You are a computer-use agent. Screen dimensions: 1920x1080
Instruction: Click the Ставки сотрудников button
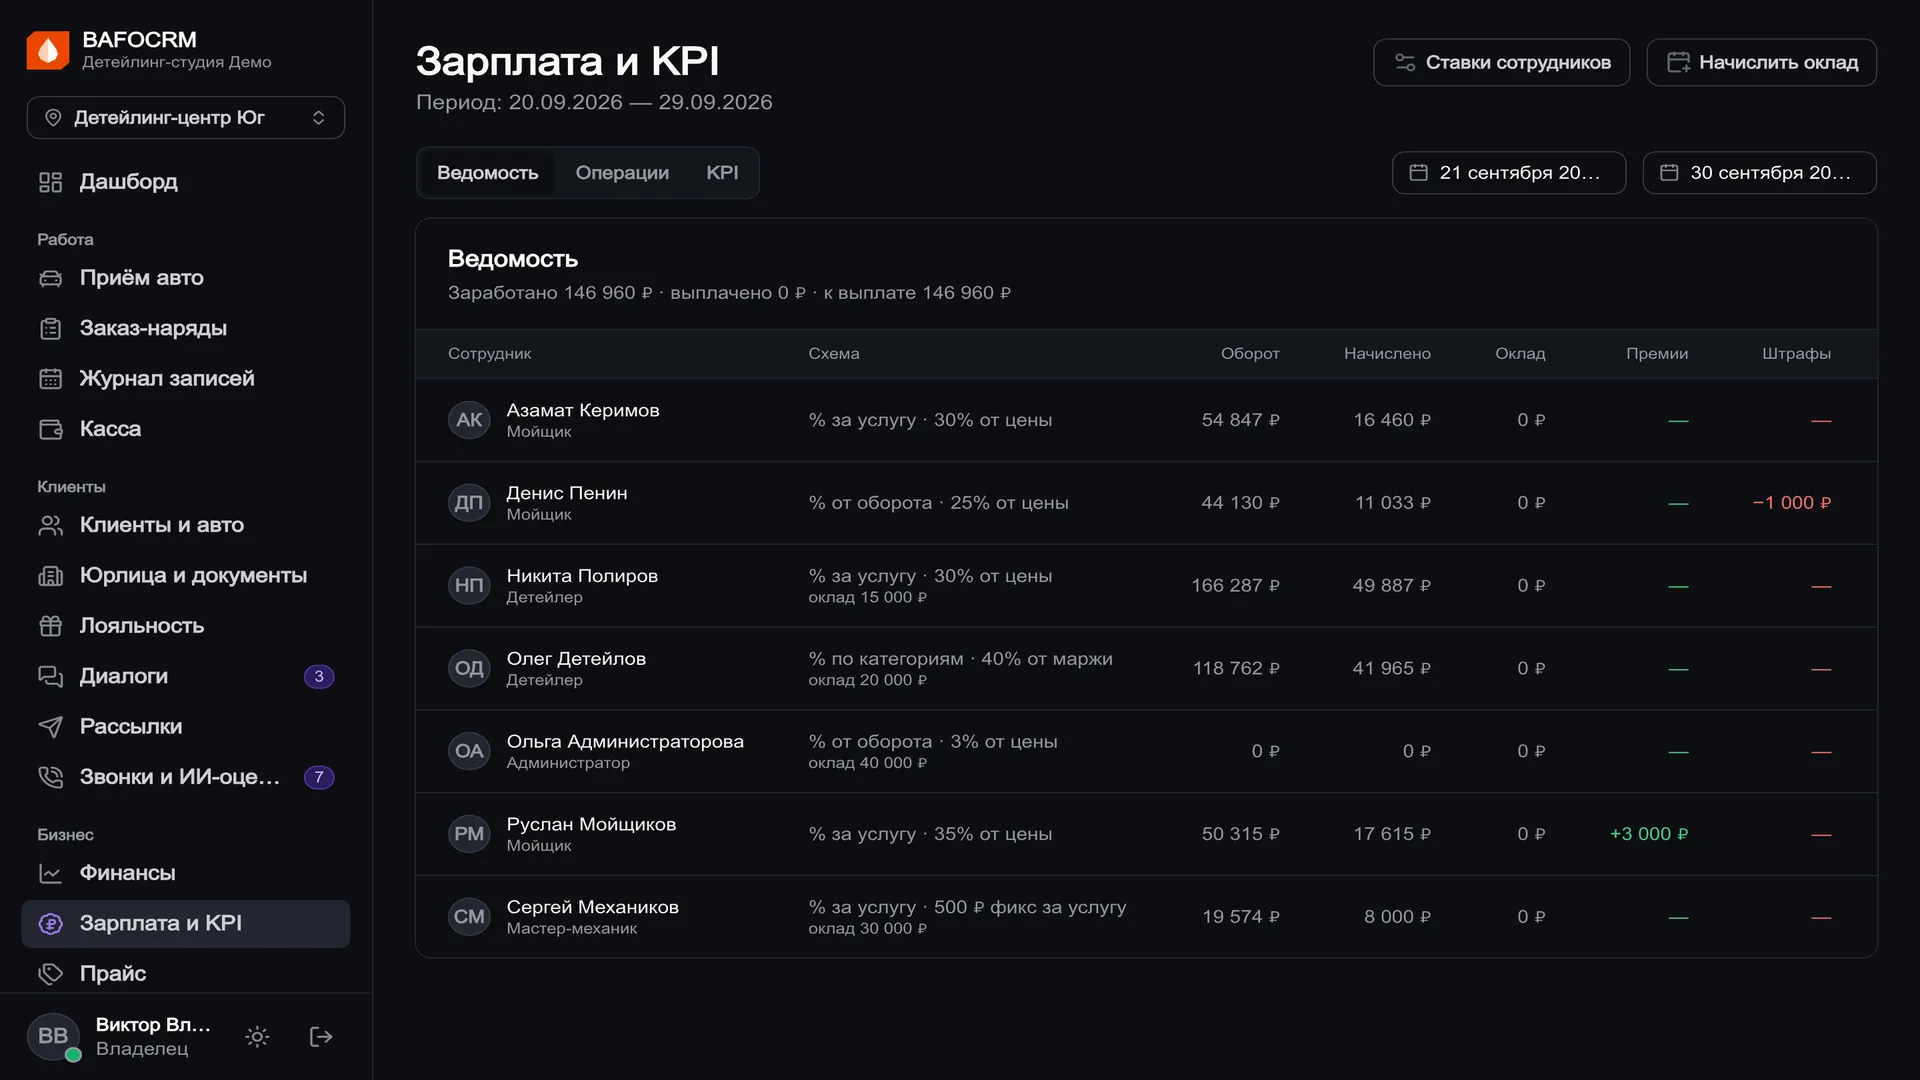[1501, 62]
